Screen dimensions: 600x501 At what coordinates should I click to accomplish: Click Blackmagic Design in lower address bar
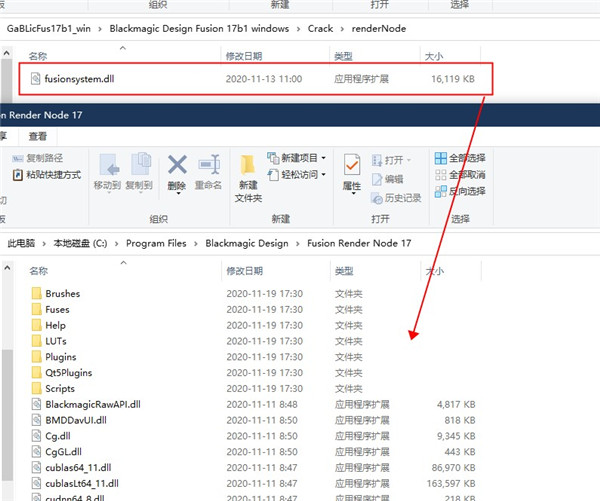[246, 243]
